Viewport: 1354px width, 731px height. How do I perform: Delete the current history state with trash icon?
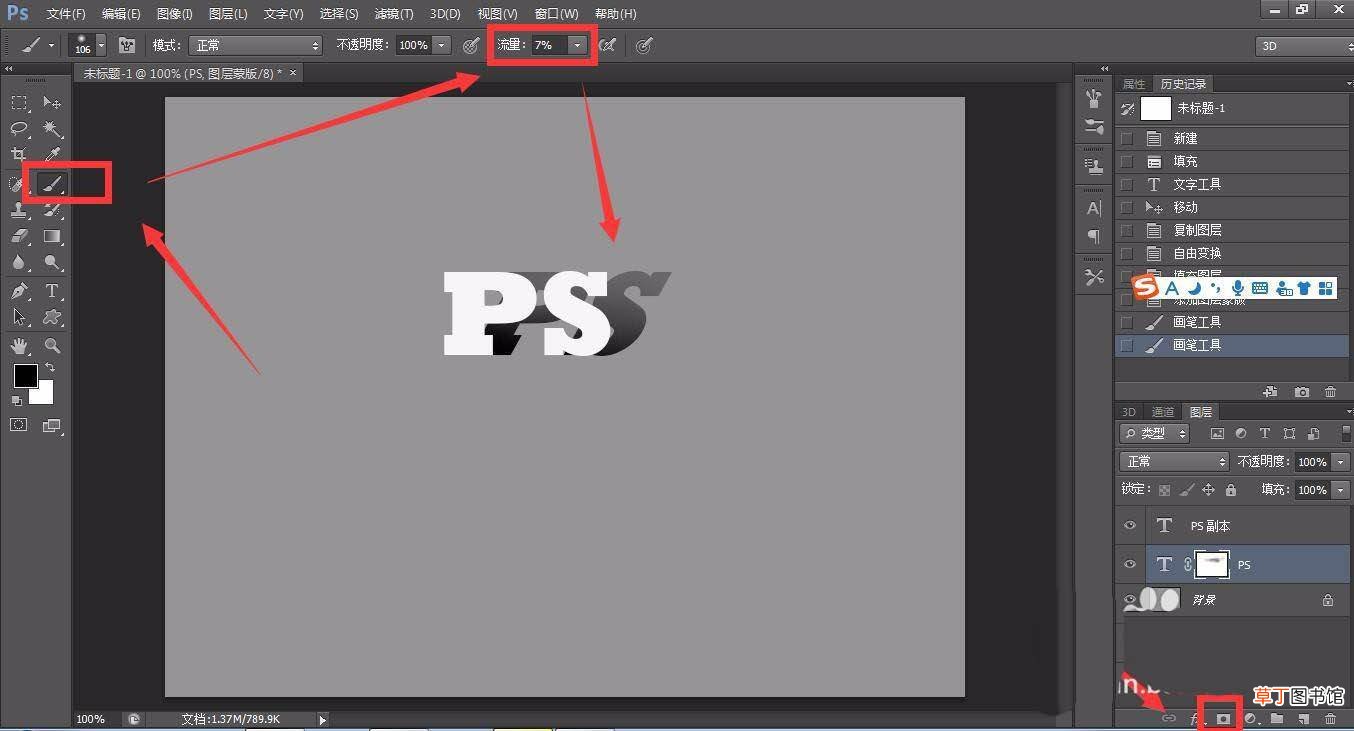tap(1330, 392)
